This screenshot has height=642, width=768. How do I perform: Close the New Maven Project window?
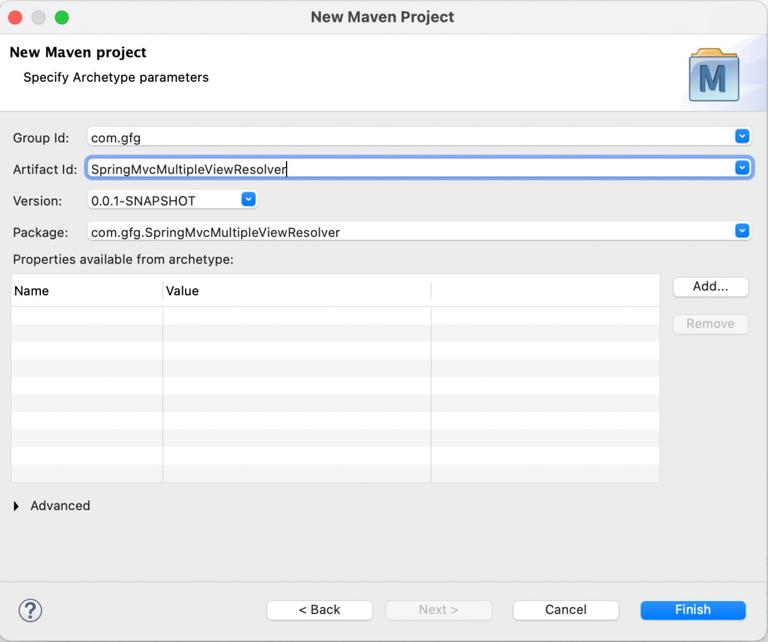click(x=15, y=17)
